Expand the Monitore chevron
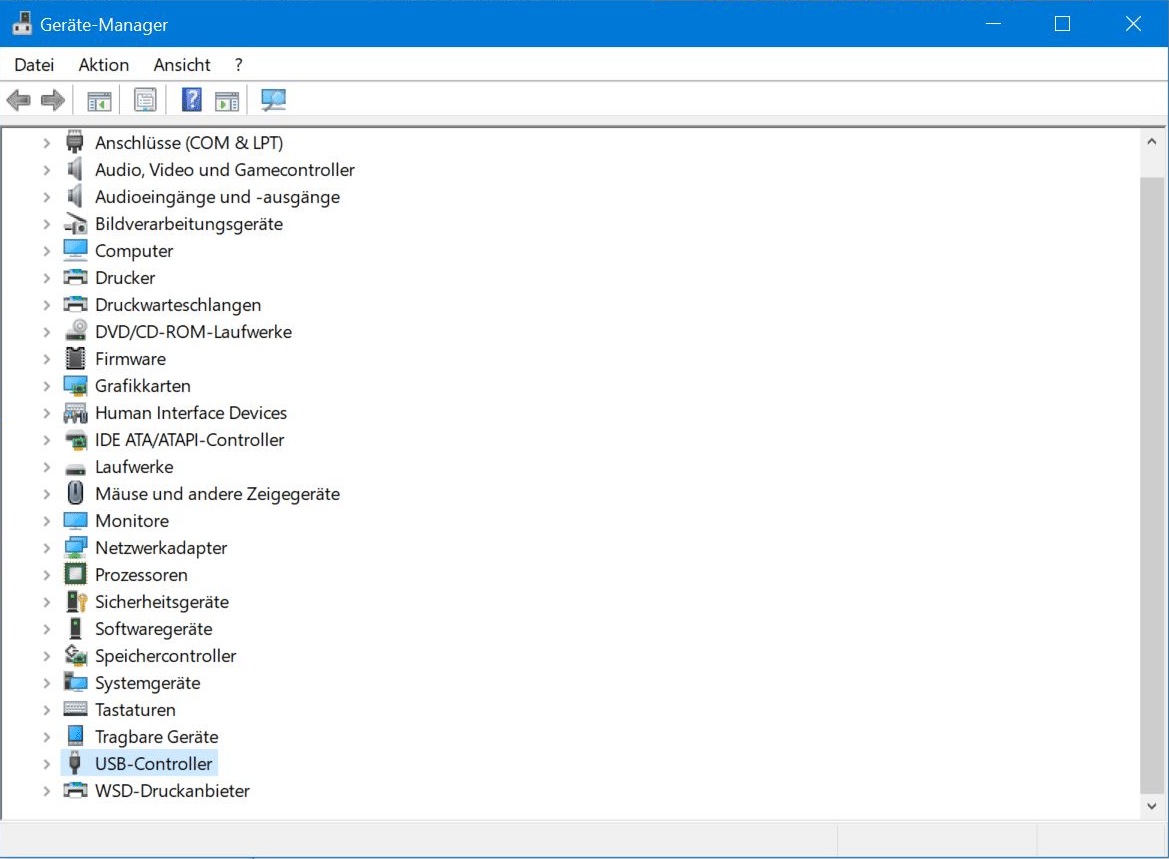 point(46,520)
